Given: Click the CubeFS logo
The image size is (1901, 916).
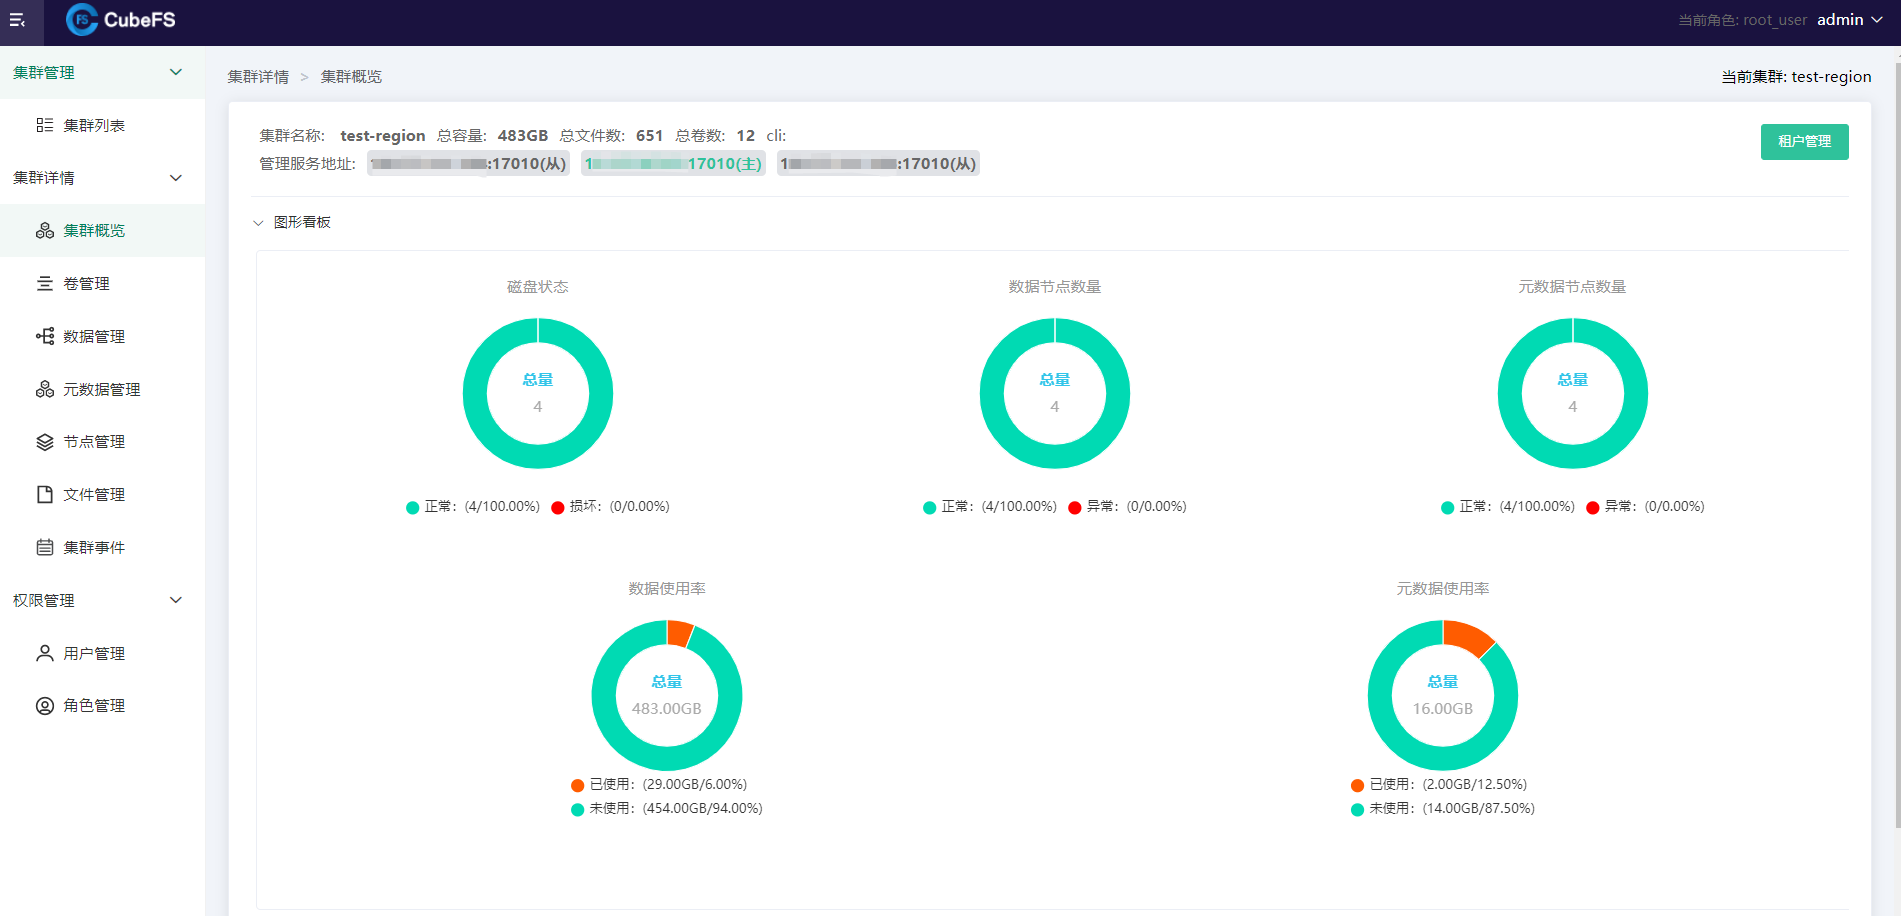Looking at the screenshot, I should pyautogui.click(x=121, y=19).
